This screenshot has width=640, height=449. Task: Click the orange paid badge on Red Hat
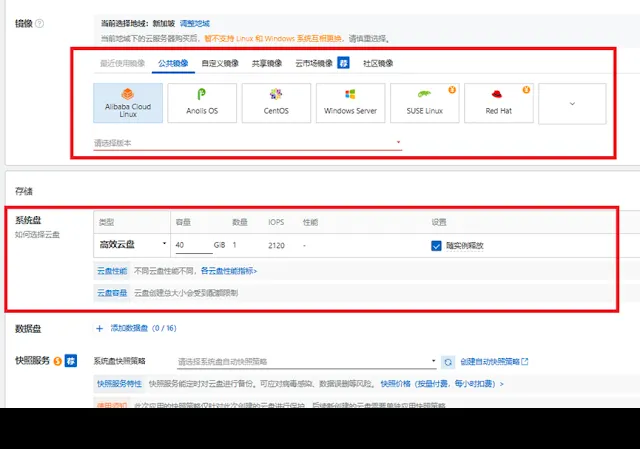coord(526,90)
